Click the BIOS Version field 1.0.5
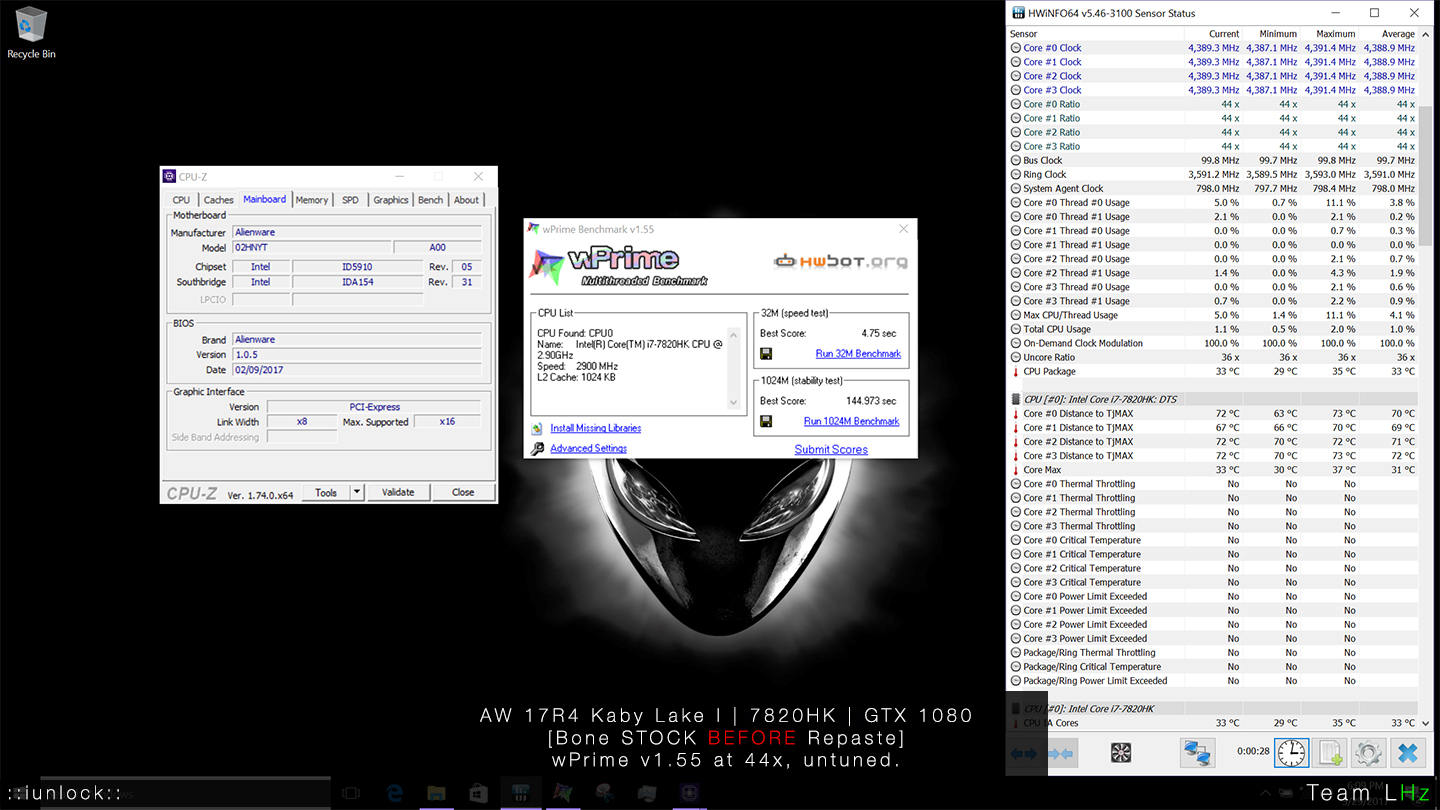The height and width of the screenshot is (810, 1440). pos(357,355)
